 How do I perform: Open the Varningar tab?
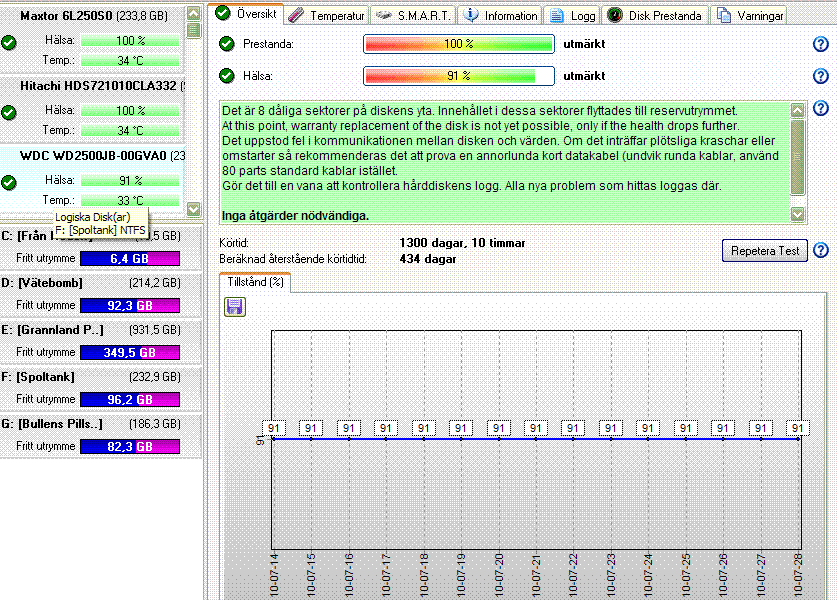(x=749, y=15)
